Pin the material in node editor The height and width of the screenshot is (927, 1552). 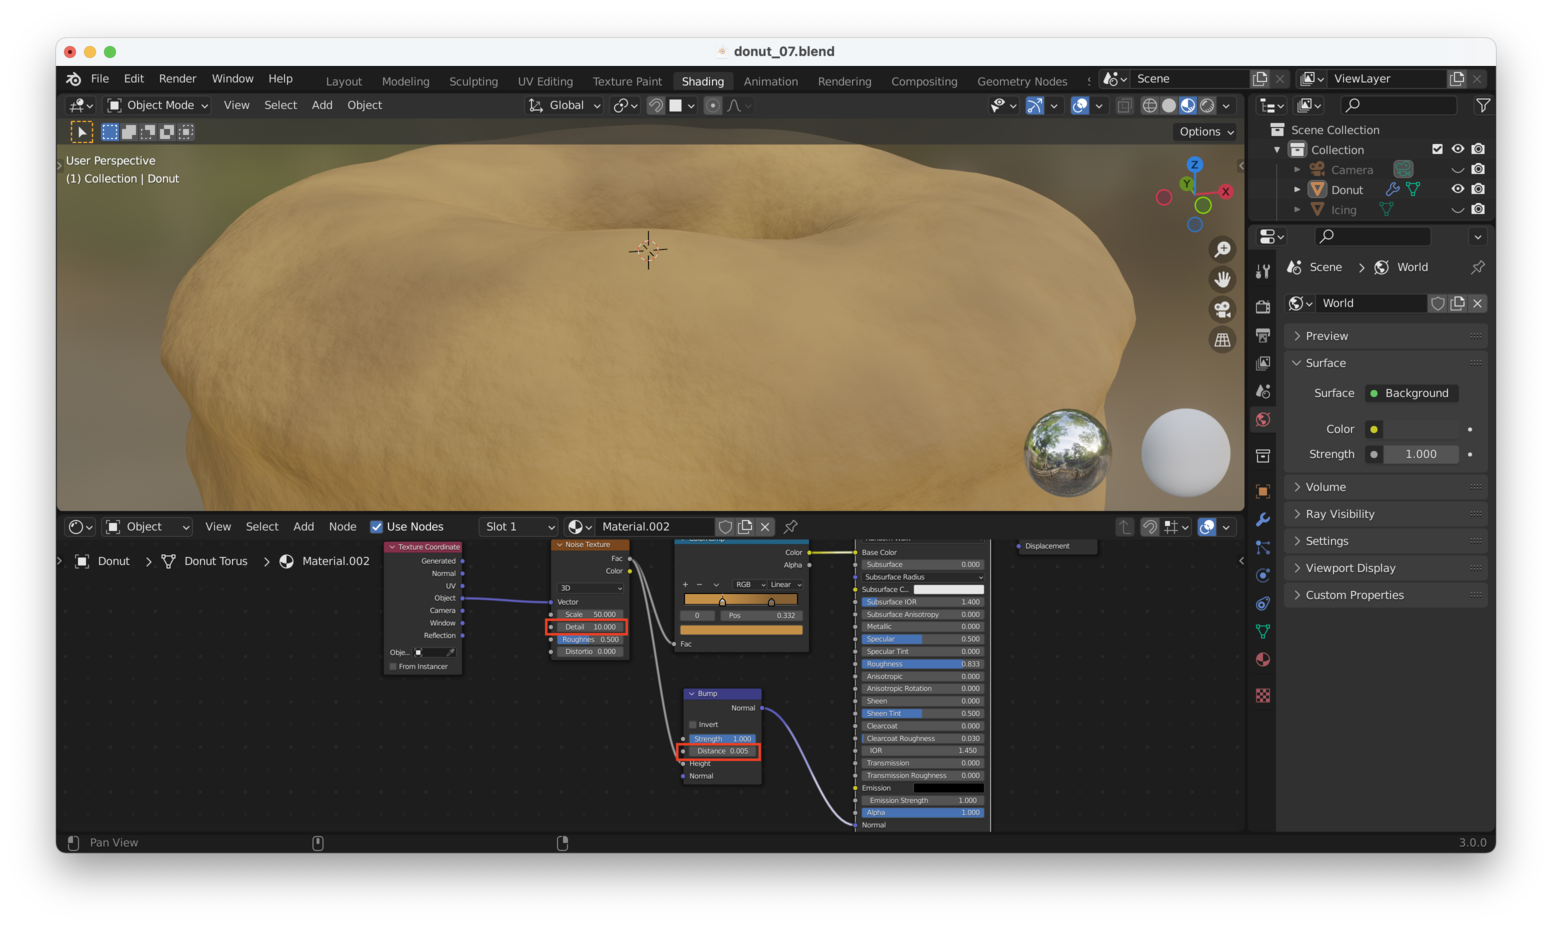[791, 527]
